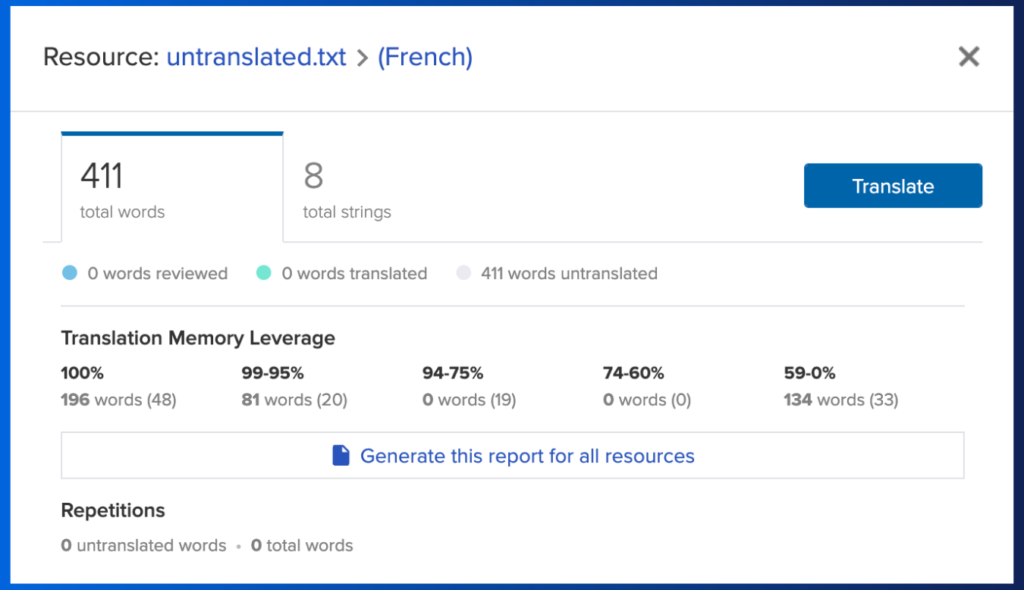
Task: Switch to the 411 total words tab
Action: tap(172, 188)
